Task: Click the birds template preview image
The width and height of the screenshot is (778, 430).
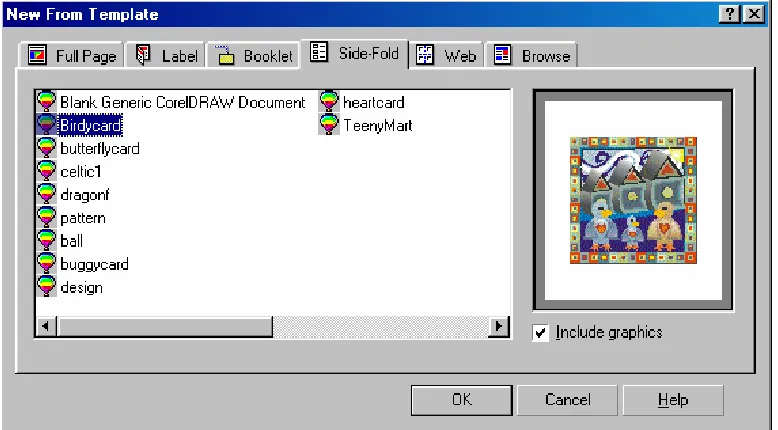Action: [633, 200]
